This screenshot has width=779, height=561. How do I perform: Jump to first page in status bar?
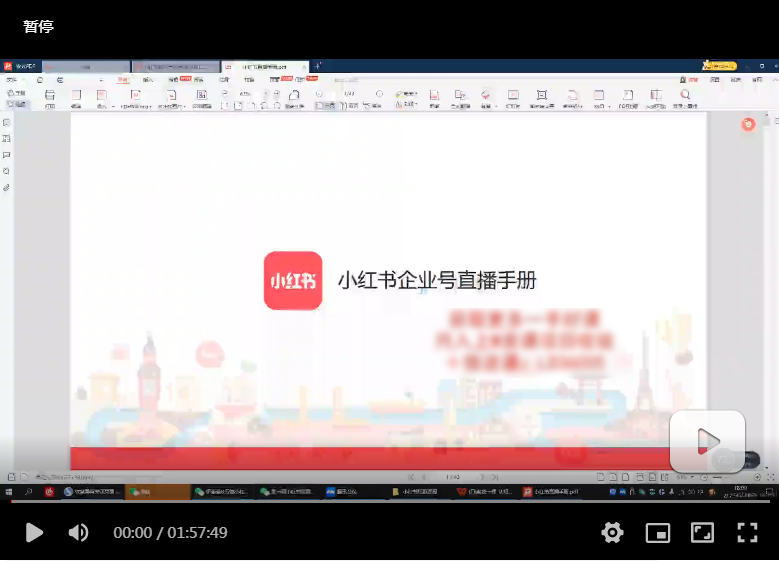[411, 477]
